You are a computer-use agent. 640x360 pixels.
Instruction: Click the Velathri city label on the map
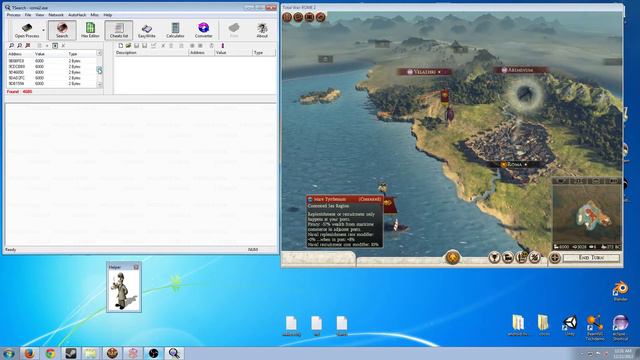[x=424, y=72]
